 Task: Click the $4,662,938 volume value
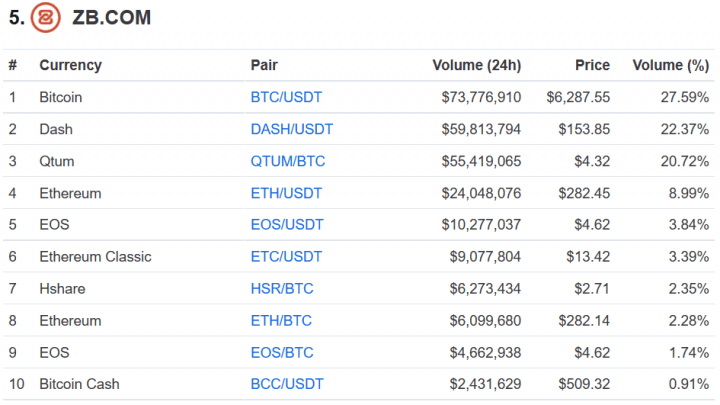tap(485, 353)
